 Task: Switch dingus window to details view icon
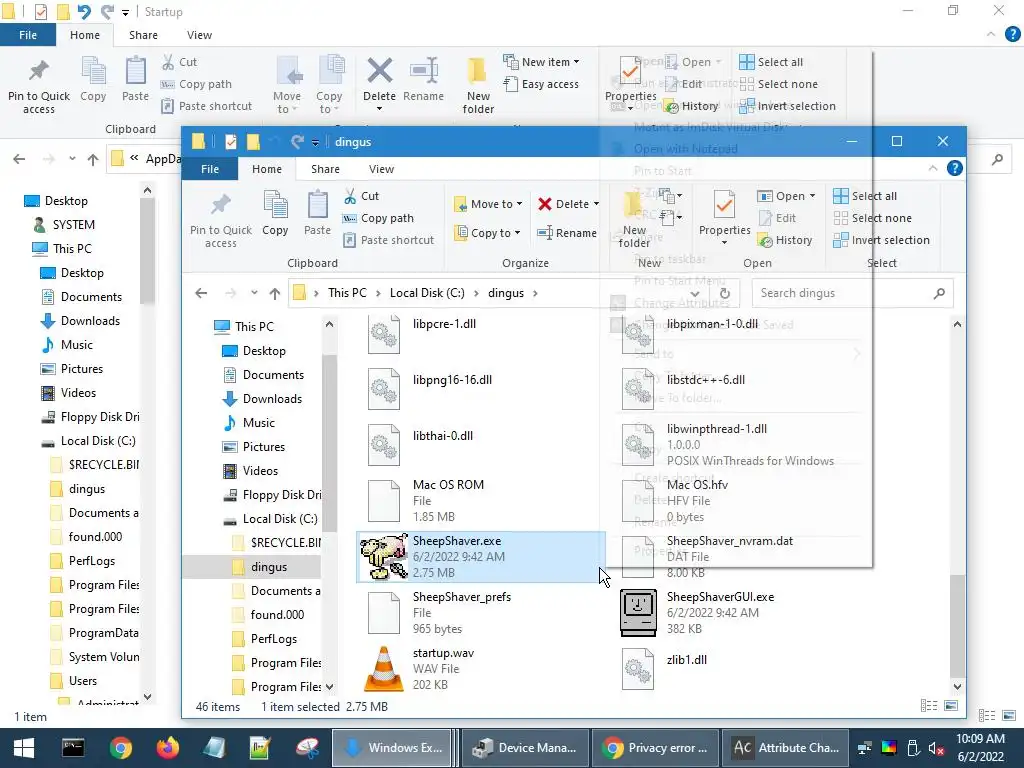coord(929,705)
